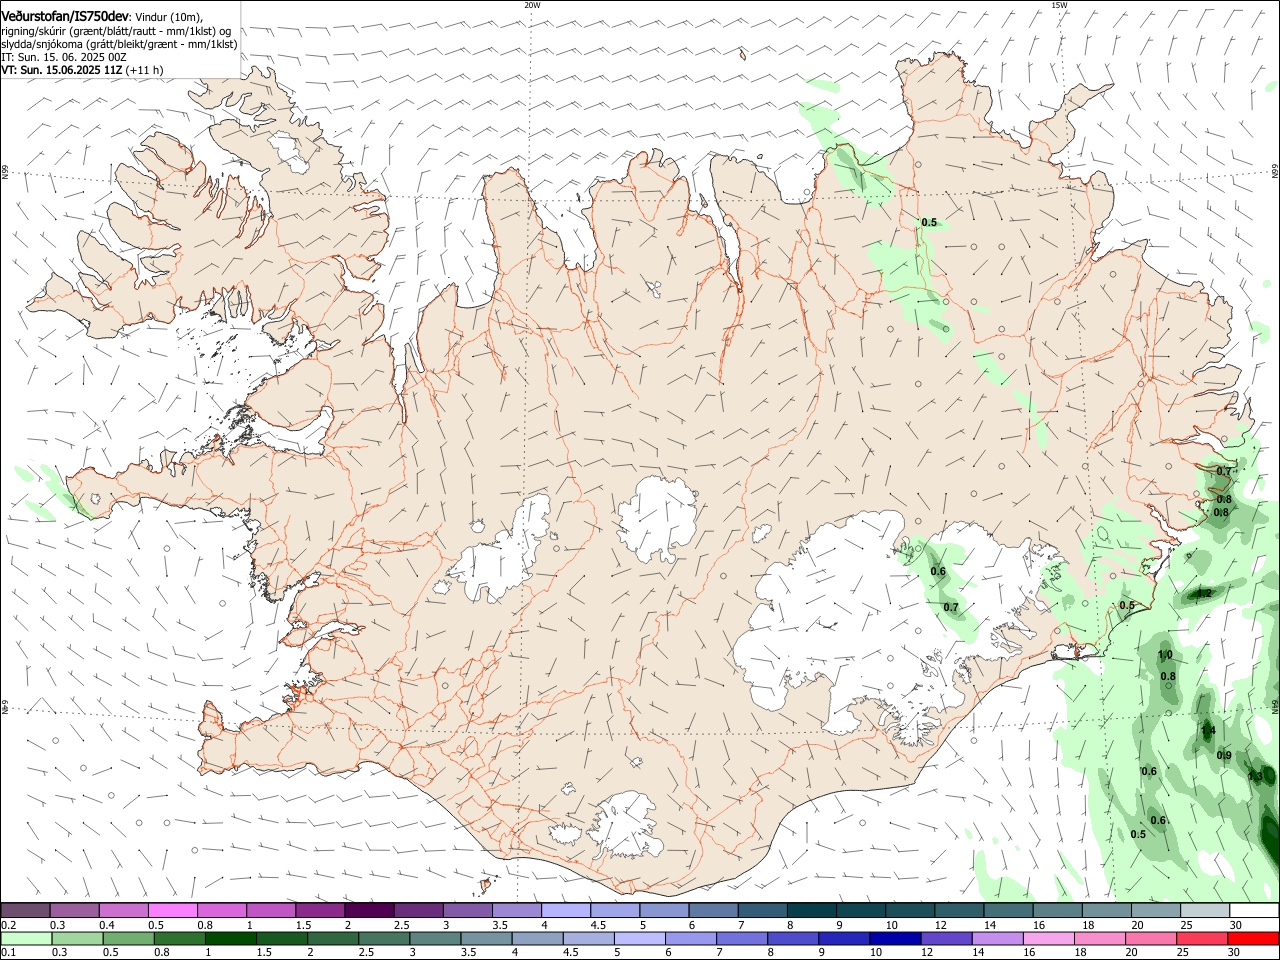Pick the darkest green 1 swatch in the lower legend row
Image resolution: width=1280 pixels, height=960 pixels.
231,939
